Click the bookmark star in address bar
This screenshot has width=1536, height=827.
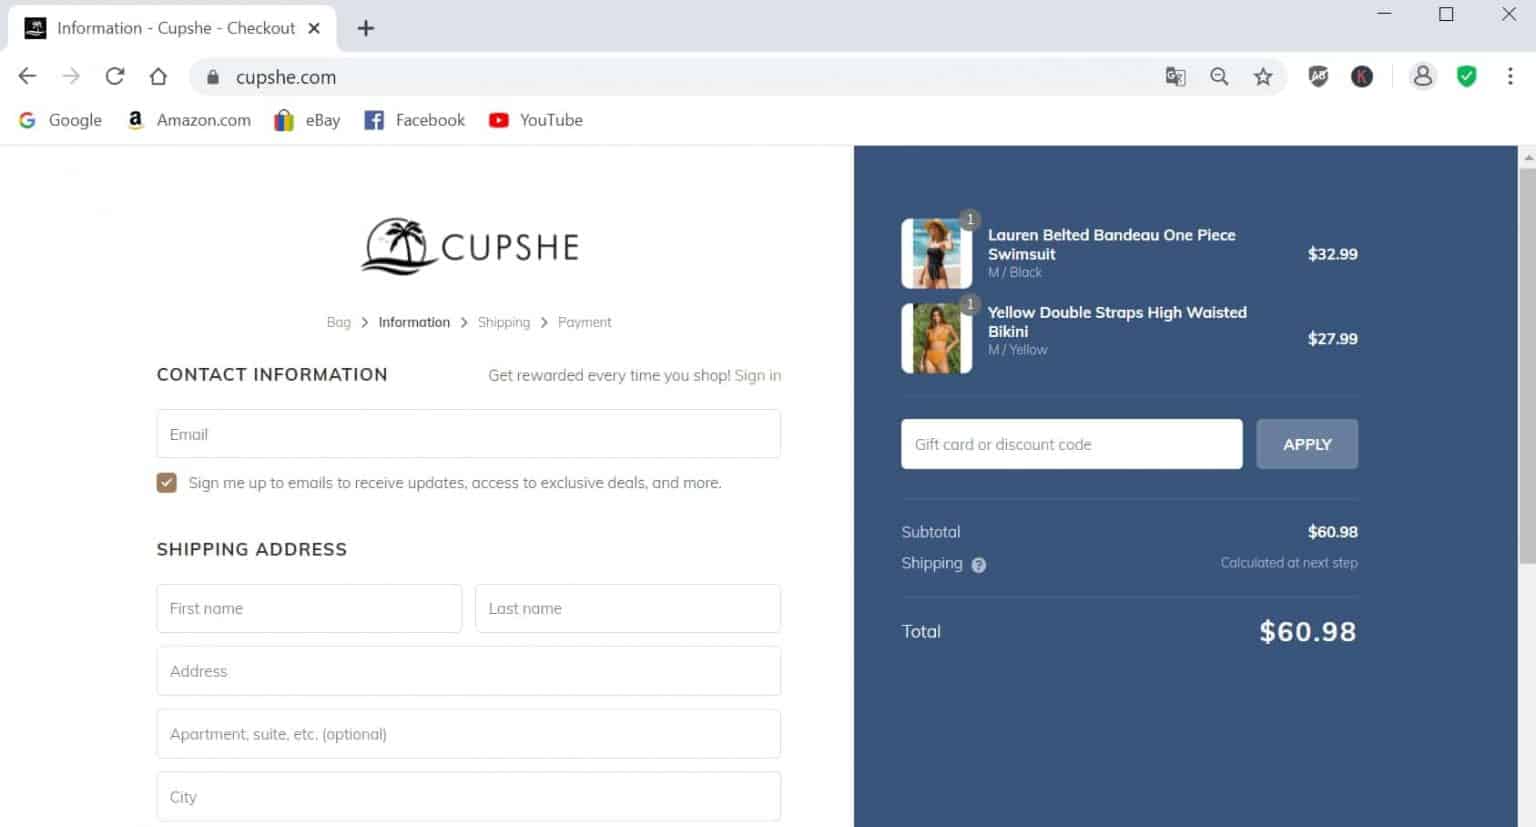pyautogui.click(x=1263, y=76)
